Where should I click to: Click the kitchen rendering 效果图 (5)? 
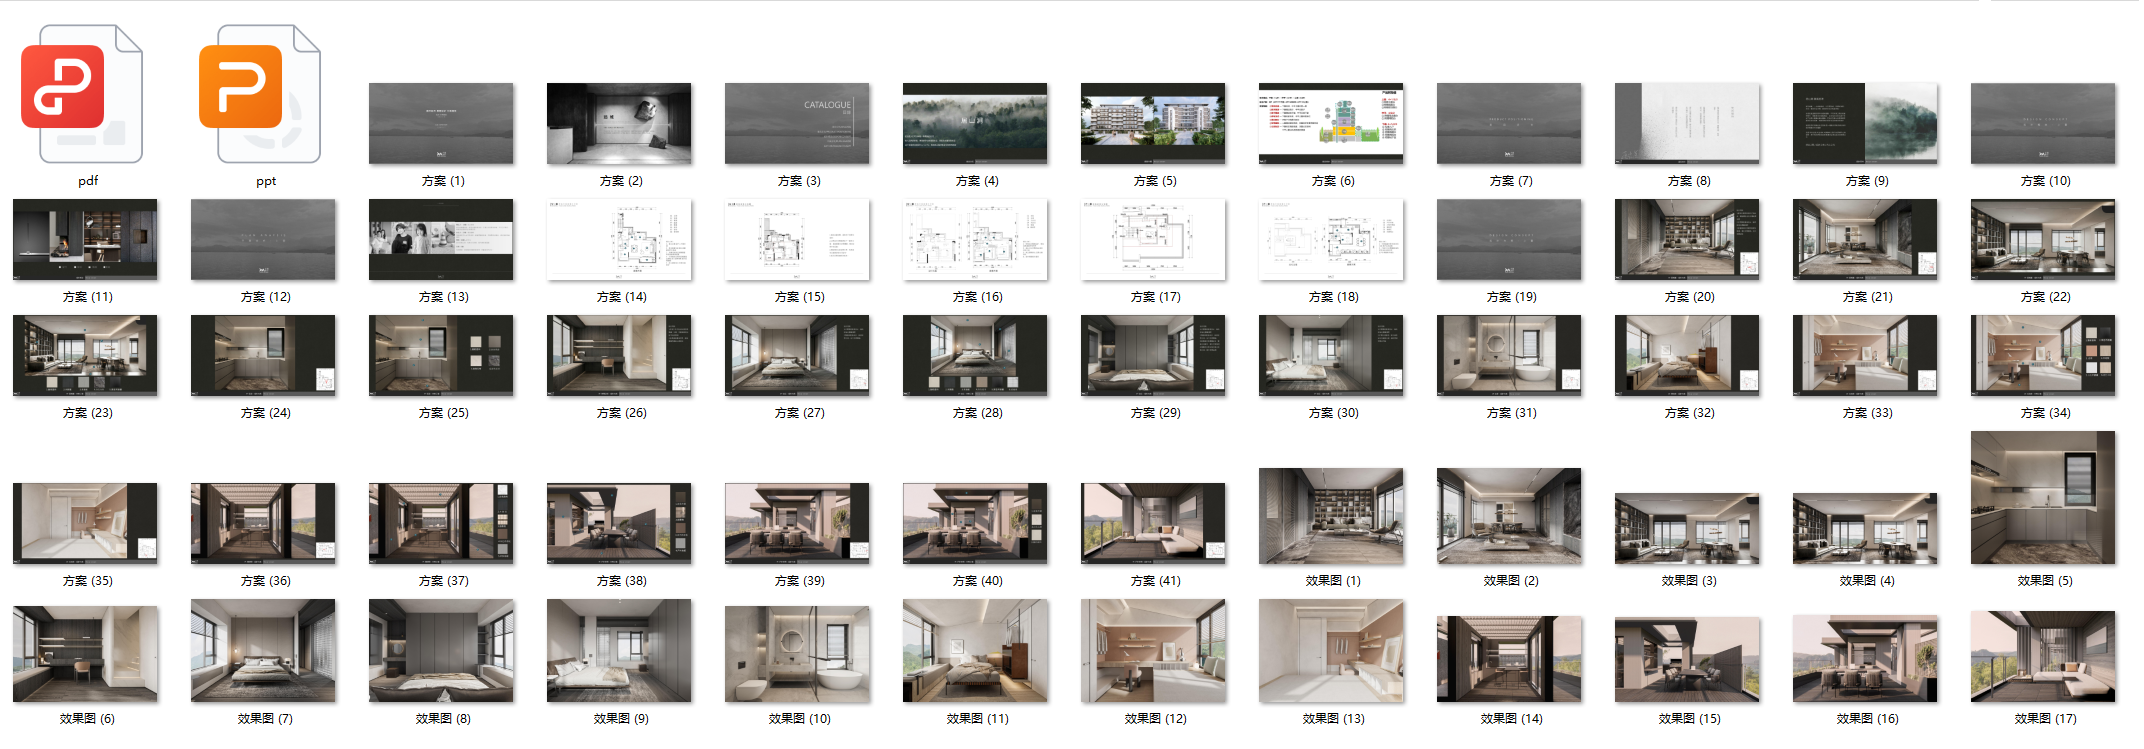[x=2043, y=498]
